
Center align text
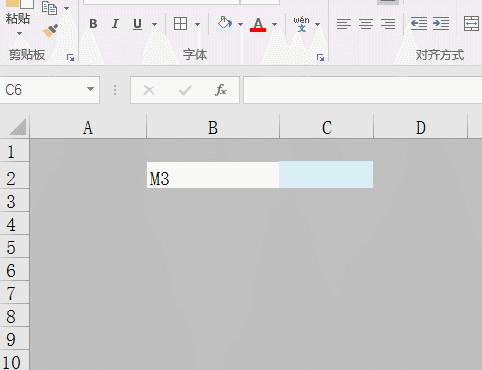tap(366, 24)
